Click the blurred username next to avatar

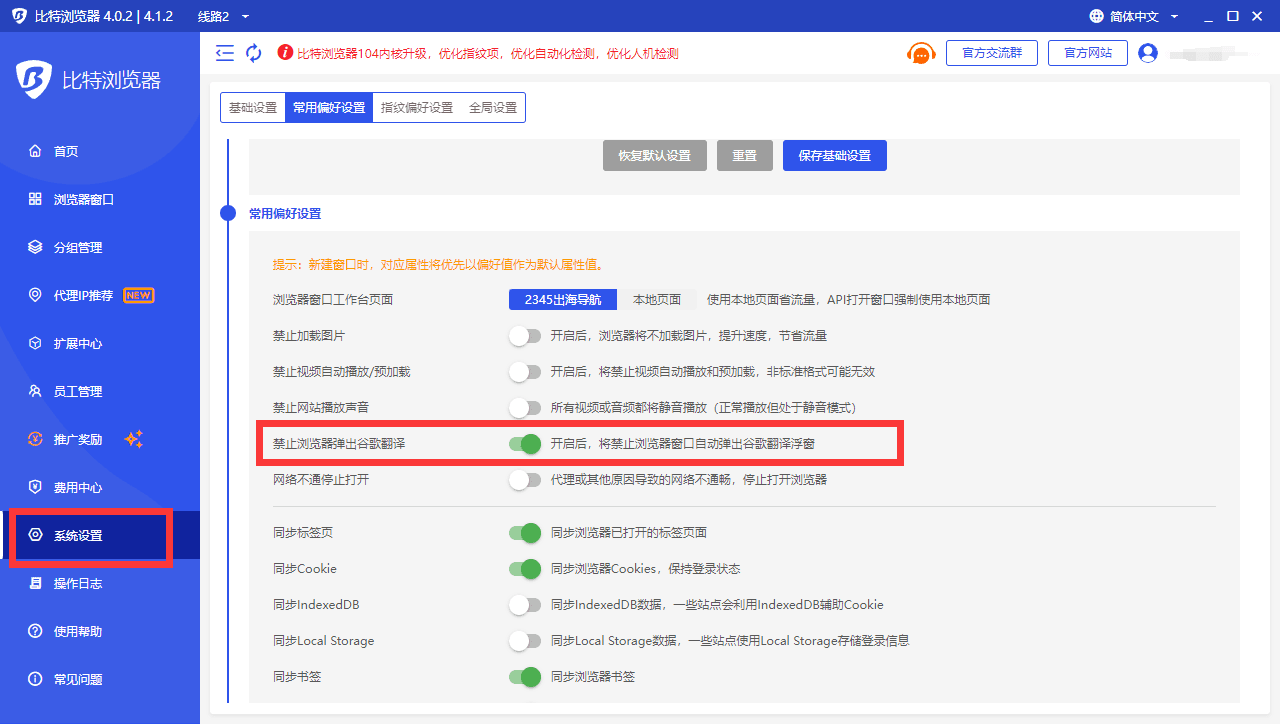click(1207, 53)
